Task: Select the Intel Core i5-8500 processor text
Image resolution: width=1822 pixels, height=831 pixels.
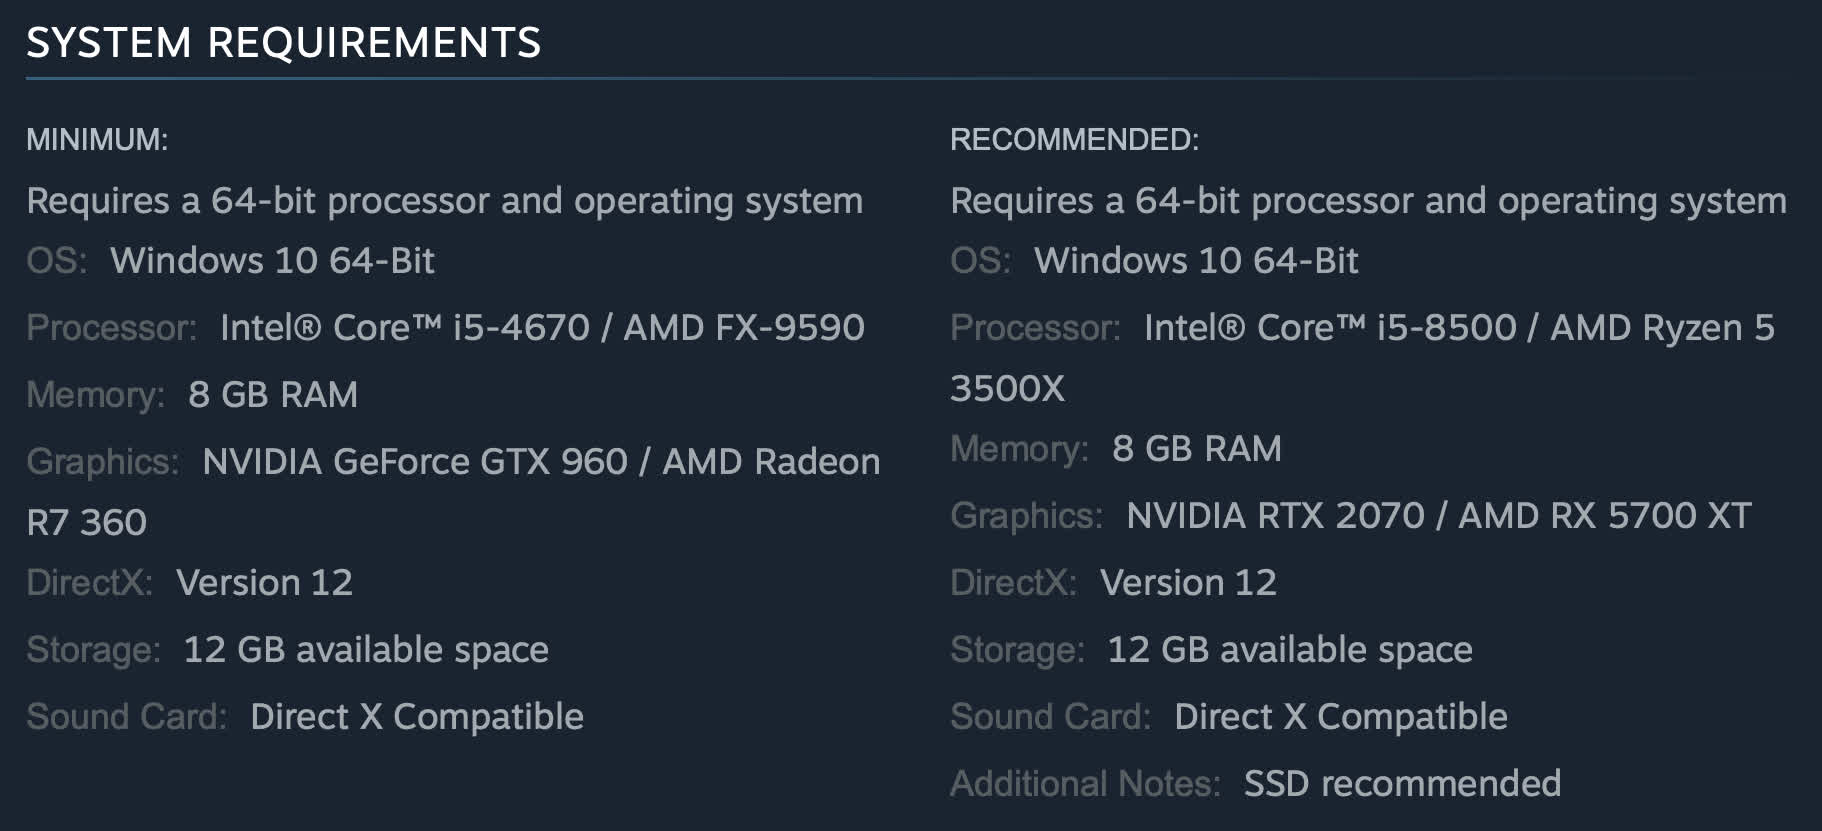Action: pyautogui.click(x=1330, y=328)
